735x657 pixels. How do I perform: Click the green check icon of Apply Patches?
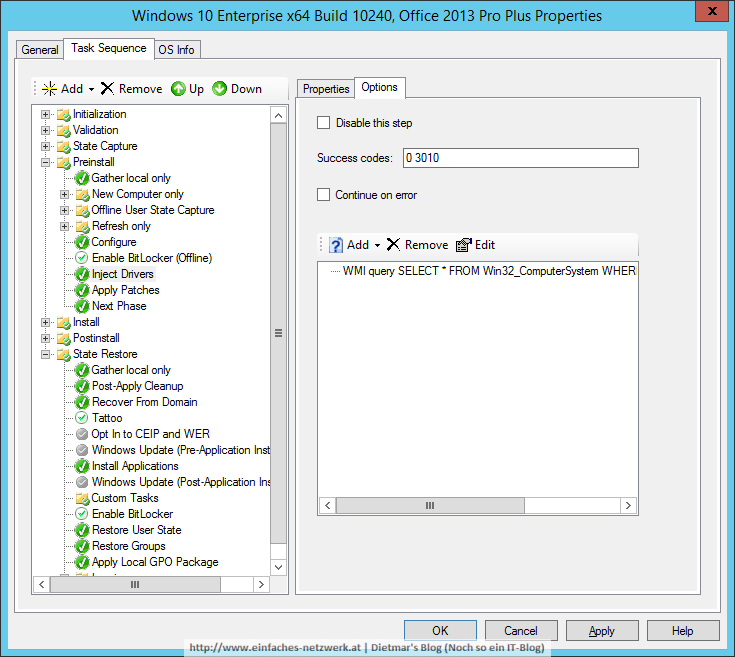coord(82,290)
